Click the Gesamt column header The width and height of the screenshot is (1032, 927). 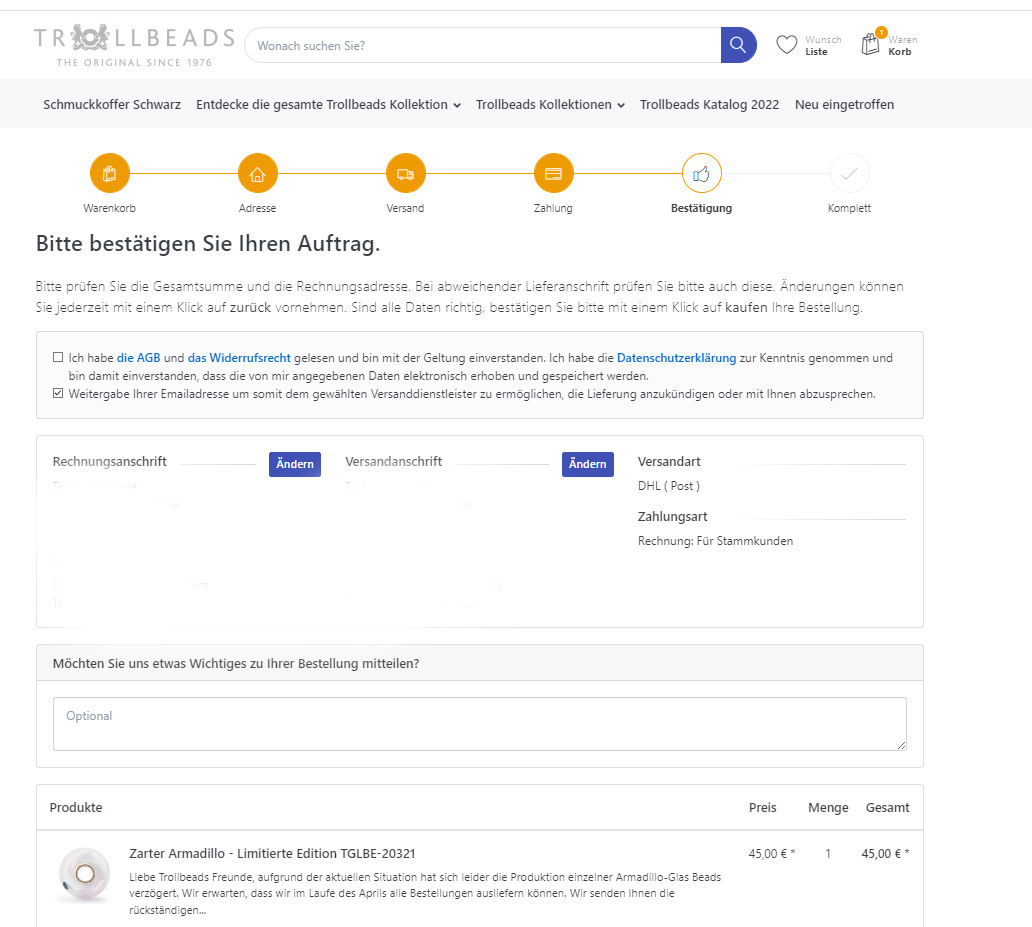click(x=888, y=808)
